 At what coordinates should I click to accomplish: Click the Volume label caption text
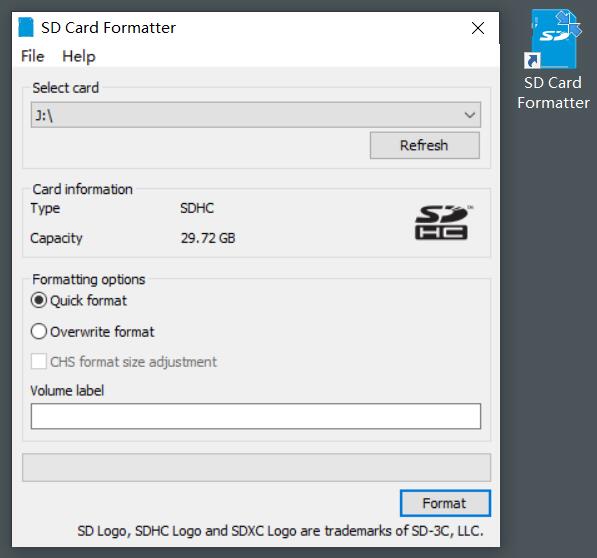pos(67,391)
